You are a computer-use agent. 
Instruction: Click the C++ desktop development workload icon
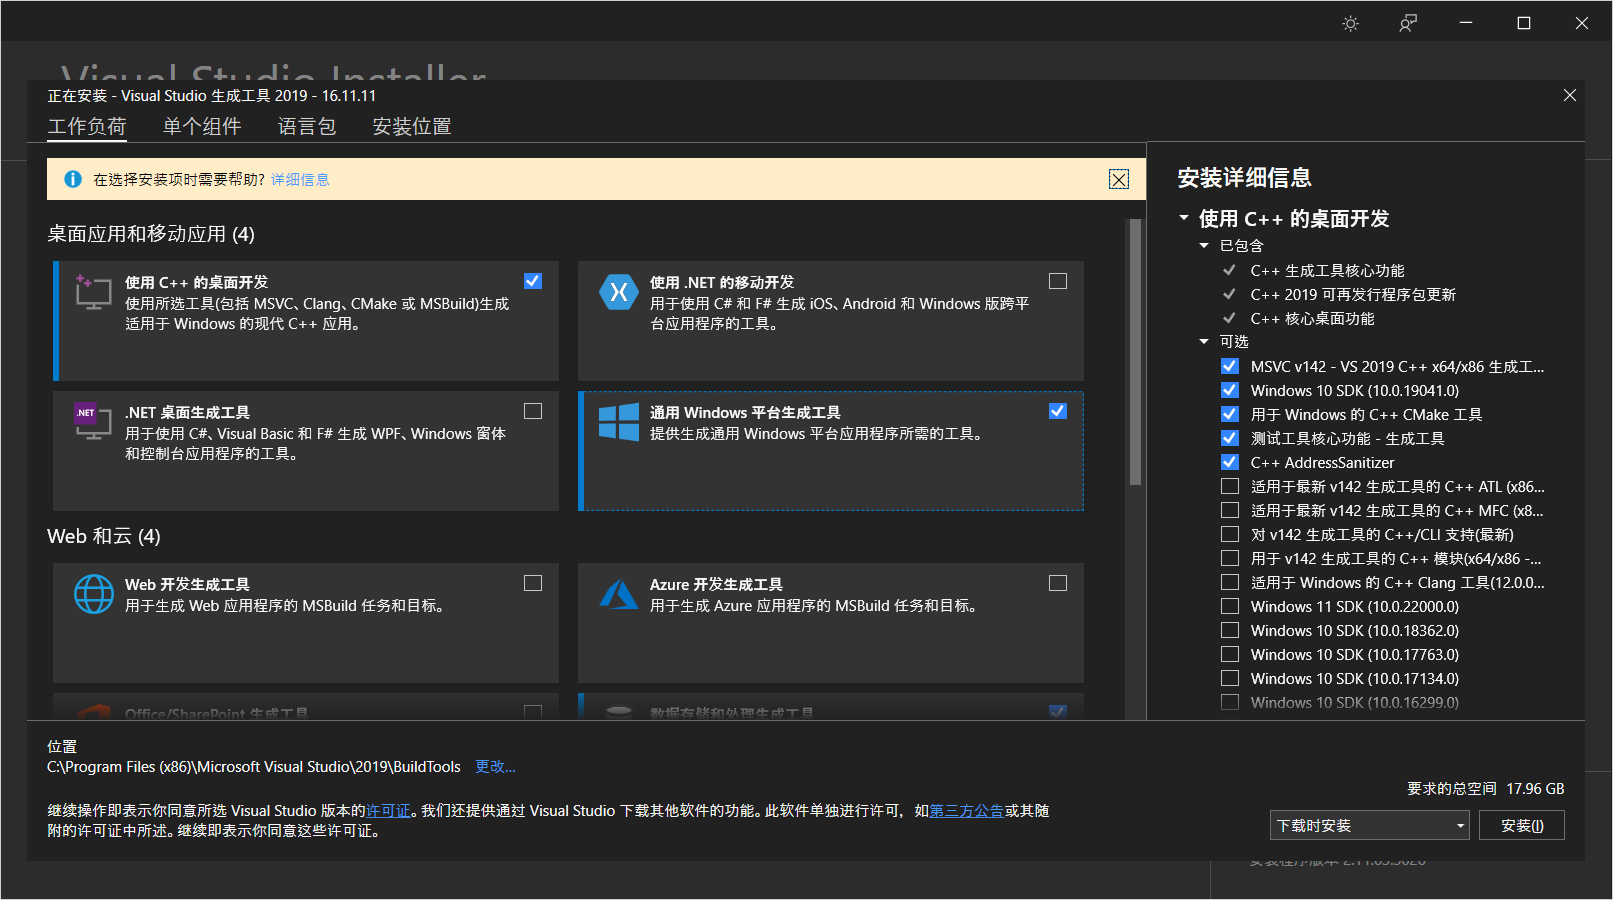click(x=93, y=292)
